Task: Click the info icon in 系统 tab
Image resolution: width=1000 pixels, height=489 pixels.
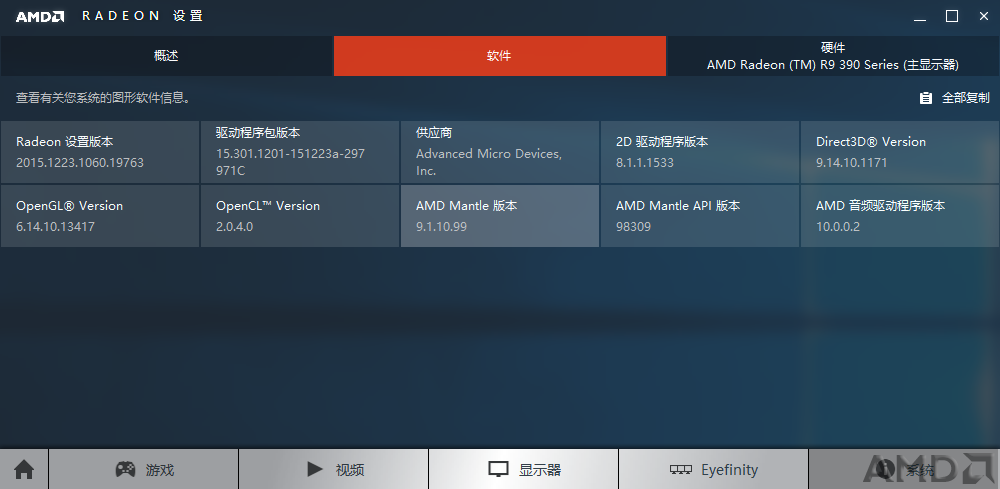Action: pos(885,470)
